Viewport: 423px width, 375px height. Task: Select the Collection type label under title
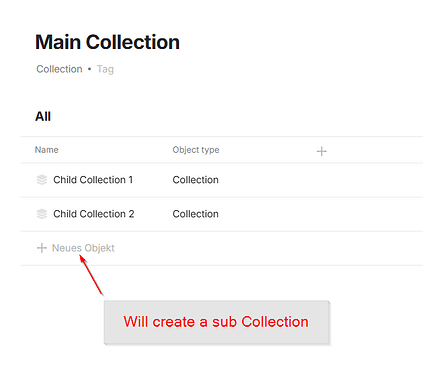59,69
